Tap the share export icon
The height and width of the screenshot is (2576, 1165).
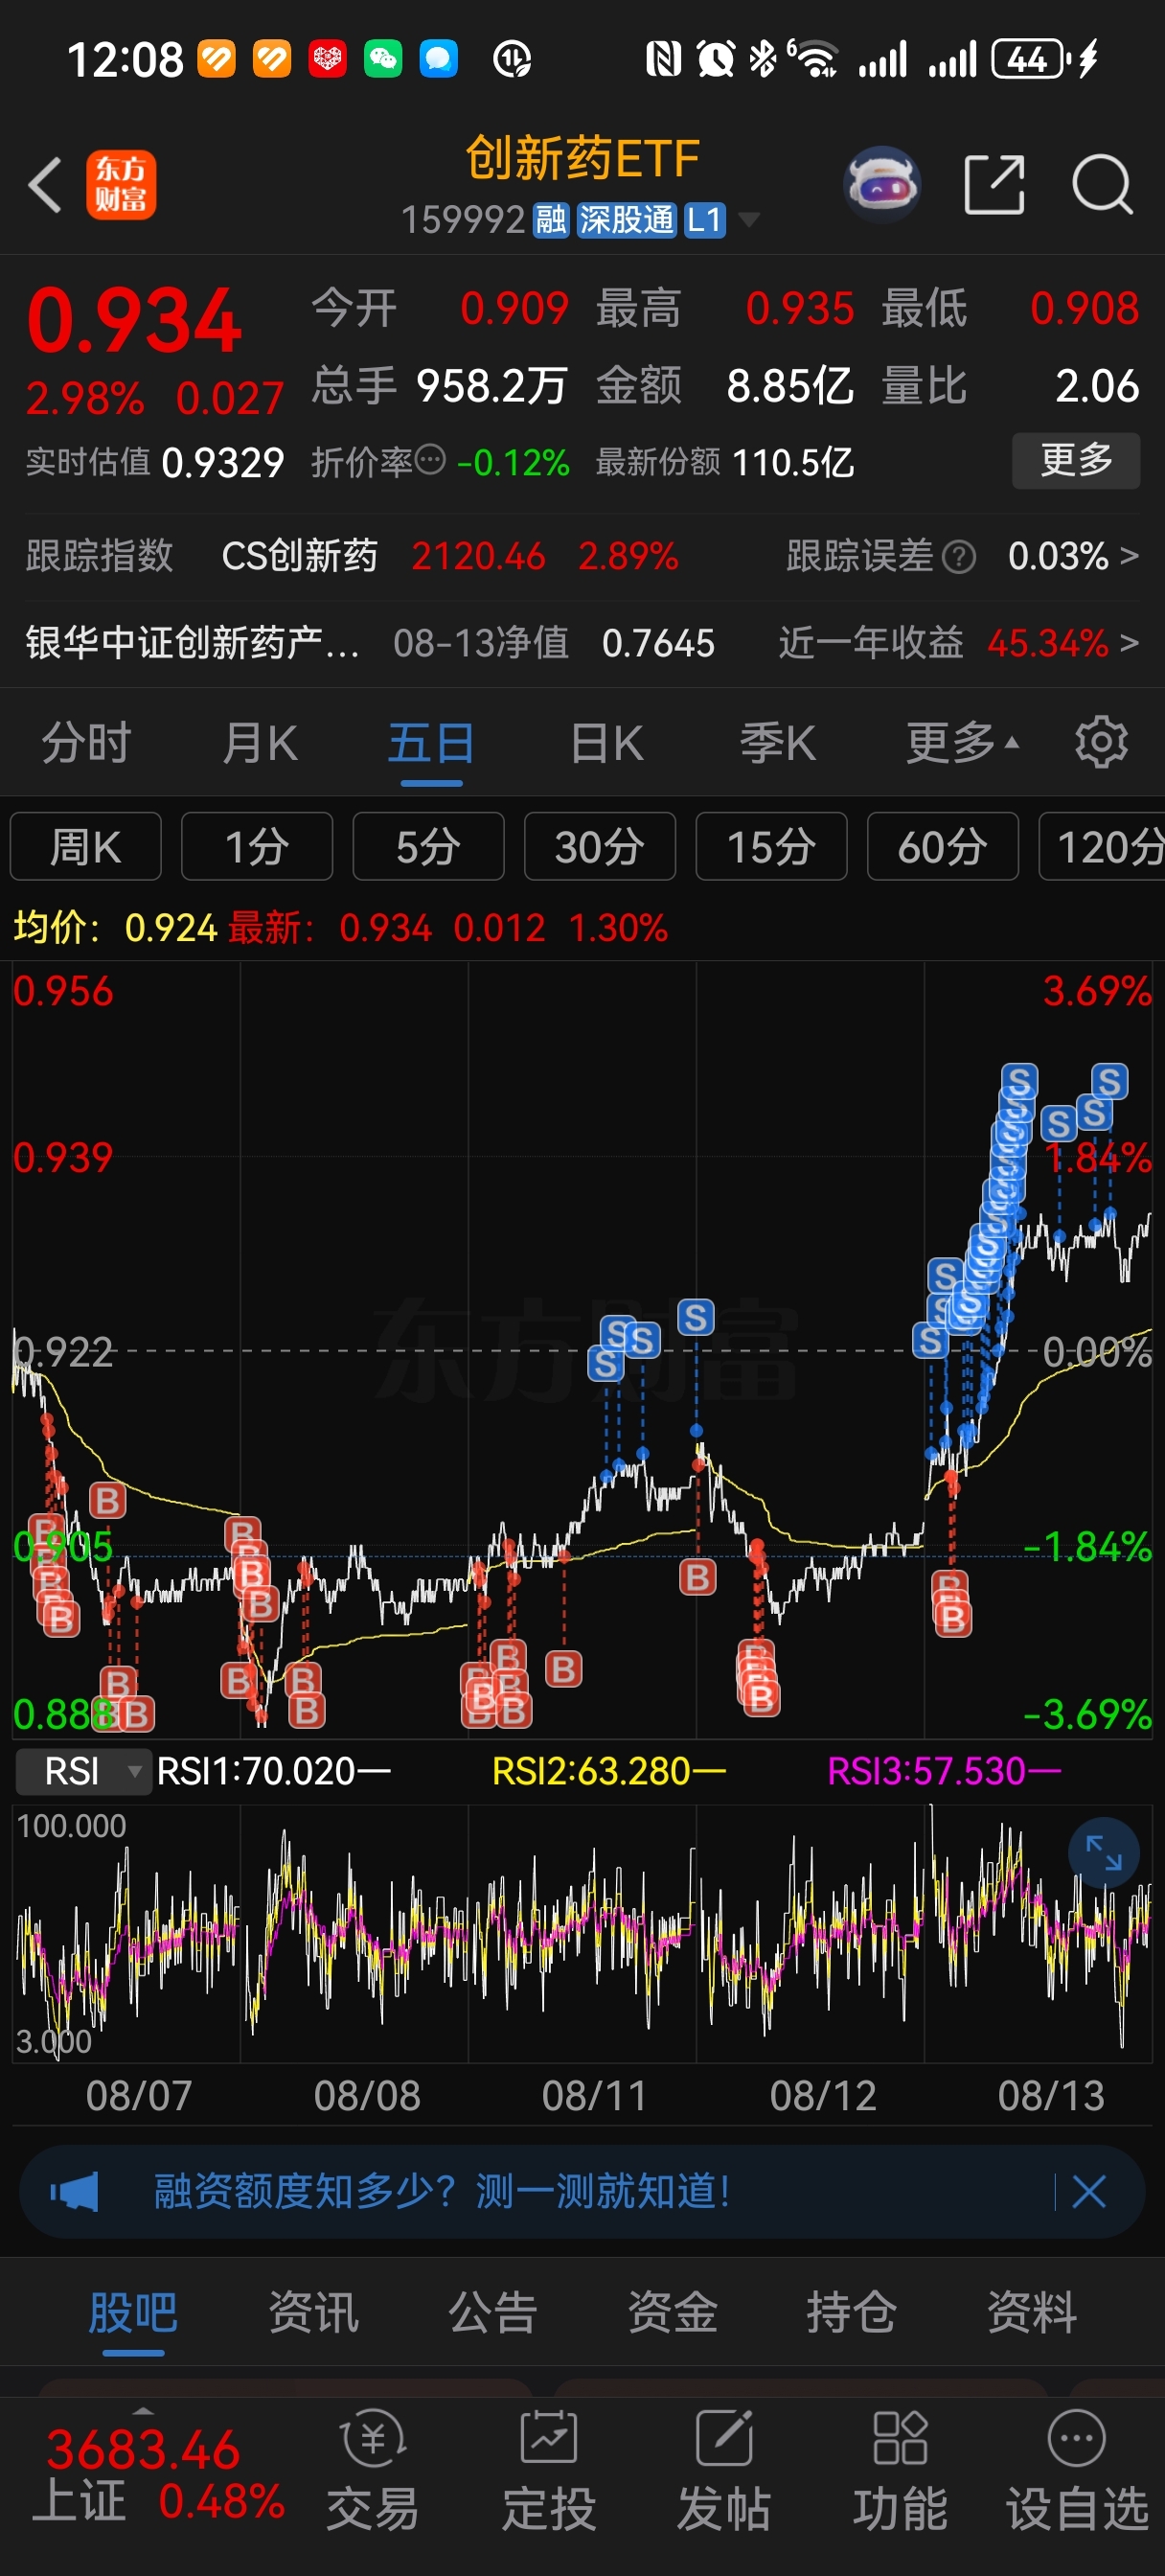point(994,184)
